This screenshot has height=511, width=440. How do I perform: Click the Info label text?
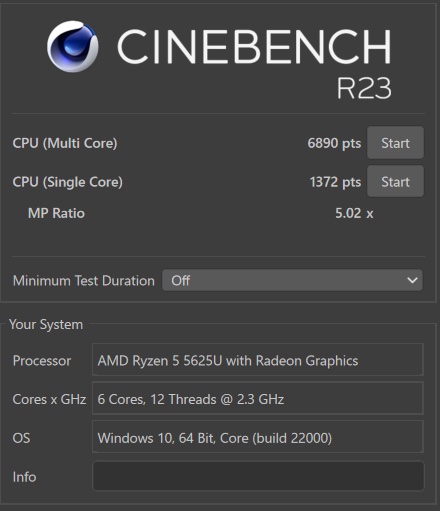(x=24, y=477)
